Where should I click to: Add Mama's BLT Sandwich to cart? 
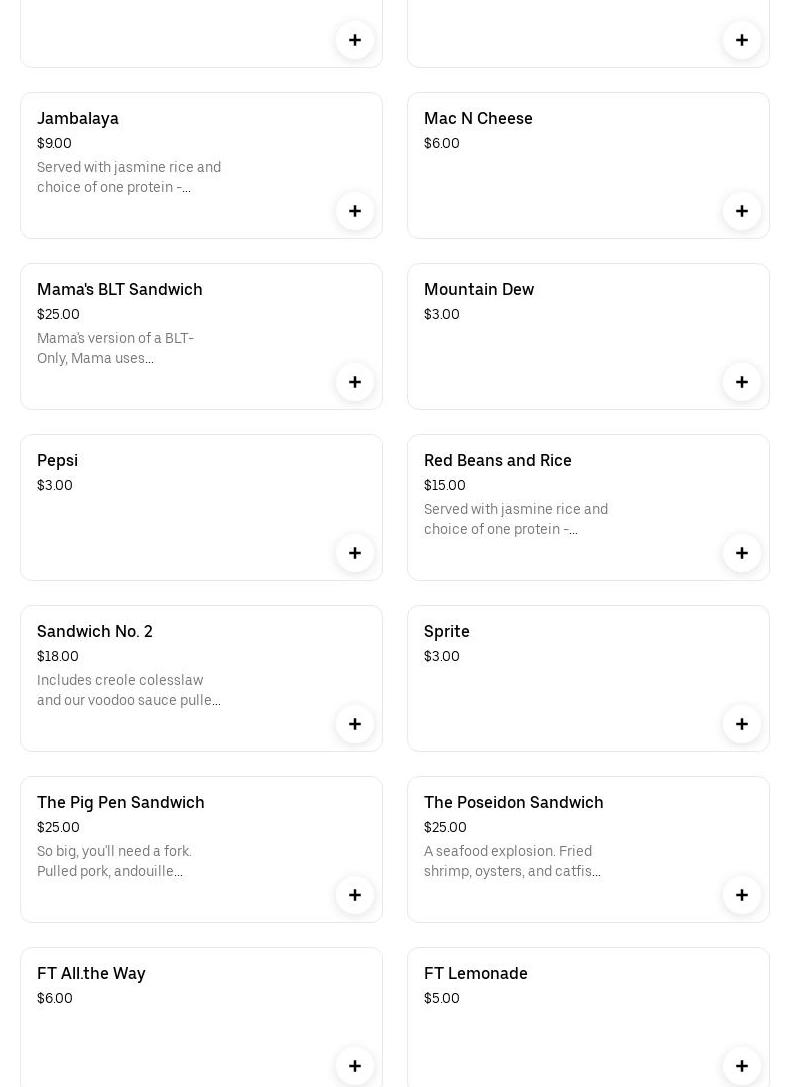[355, 382]
